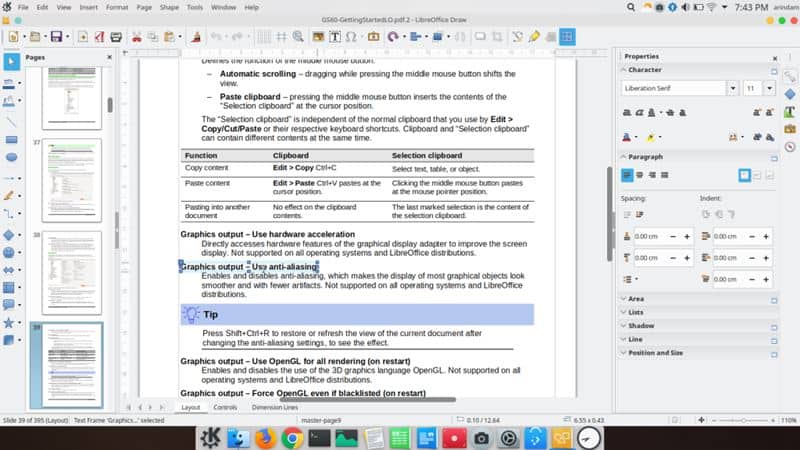Set paragraph alignment to Align Left

coord(627,175)
